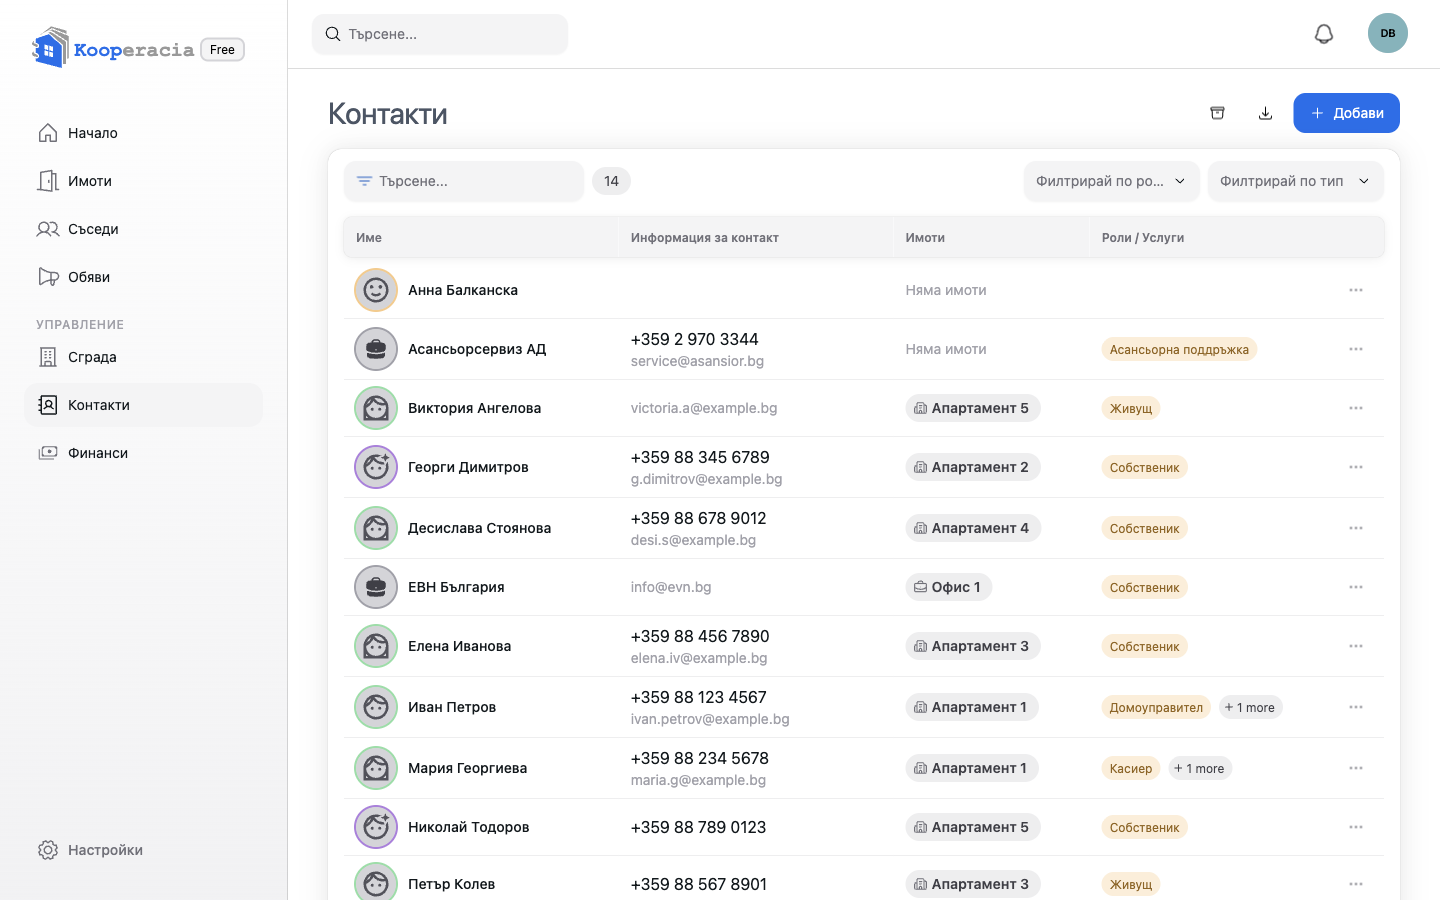
Task: Open contact Петър Колев
Action: click(451, 884)
